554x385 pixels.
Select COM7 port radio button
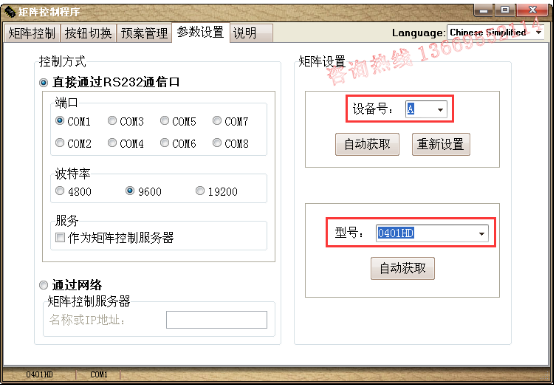coord(217,121)
